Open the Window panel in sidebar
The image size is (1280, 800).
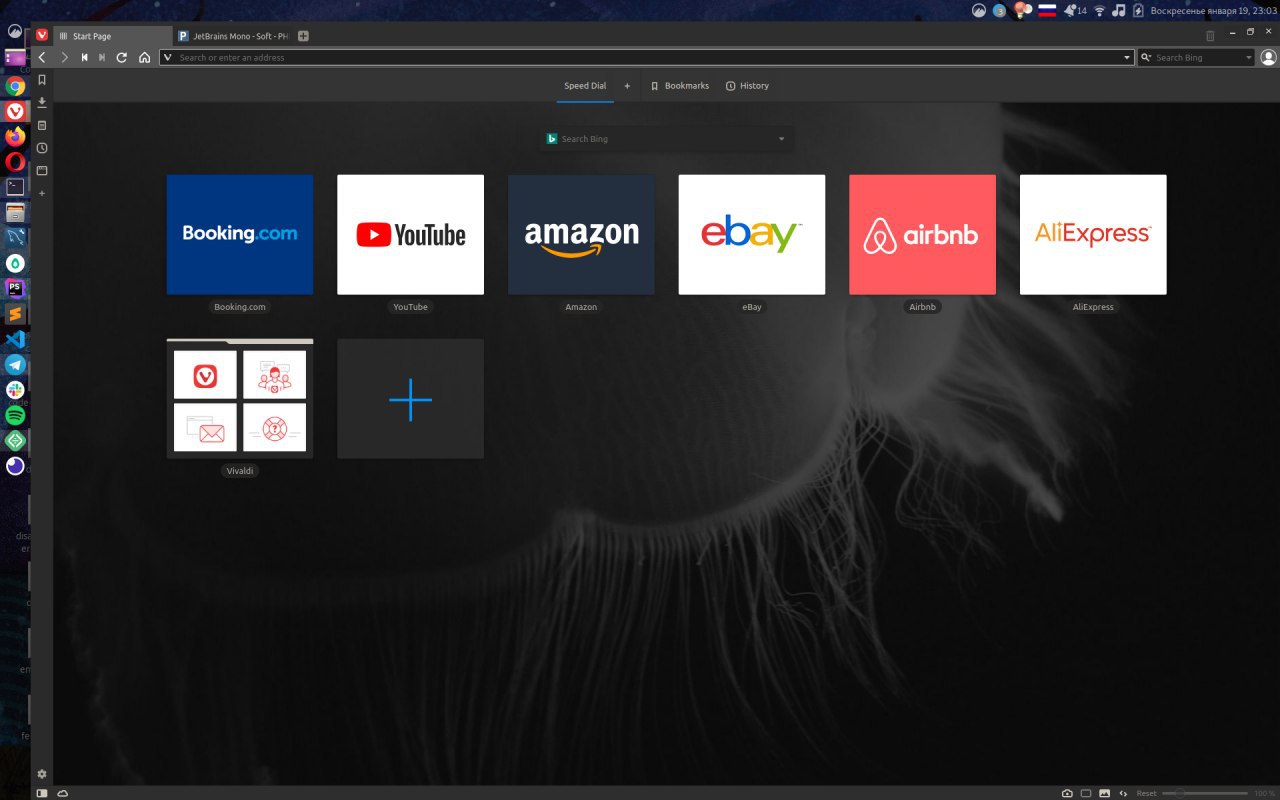pyautogui.click(x=42, y=170)
